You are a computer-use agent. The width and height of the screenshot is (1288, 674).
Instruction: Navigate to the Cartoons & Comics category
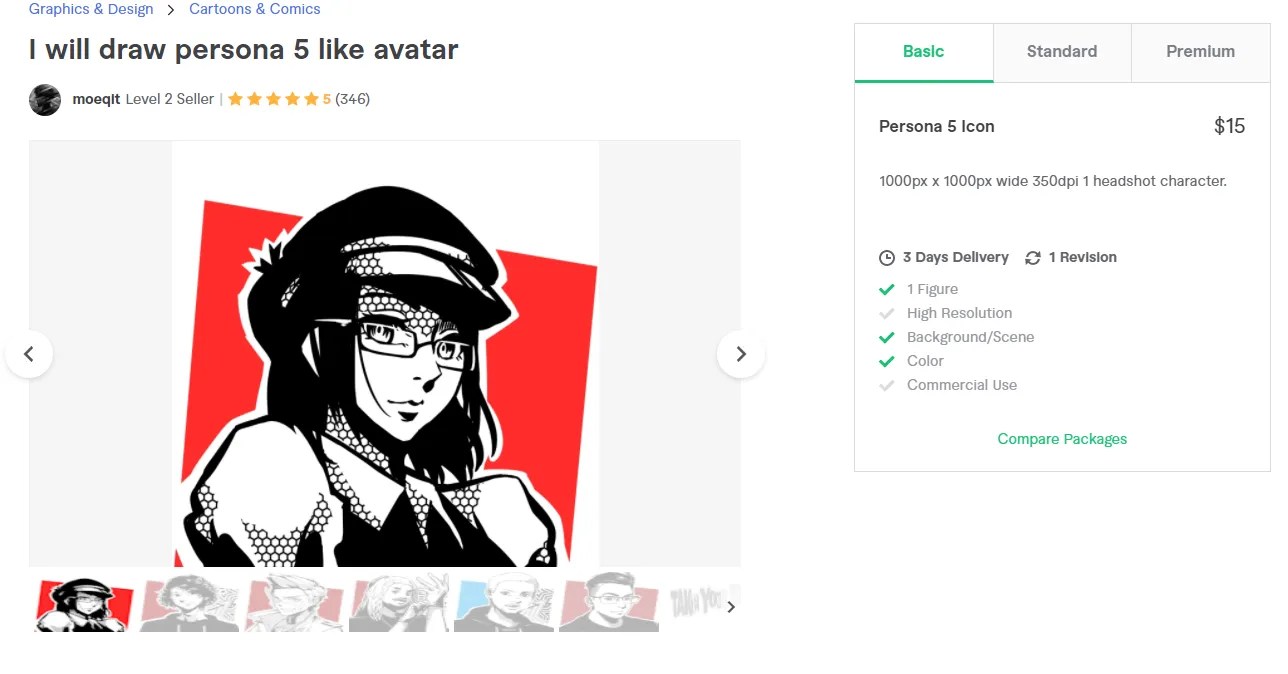point(254,9)
